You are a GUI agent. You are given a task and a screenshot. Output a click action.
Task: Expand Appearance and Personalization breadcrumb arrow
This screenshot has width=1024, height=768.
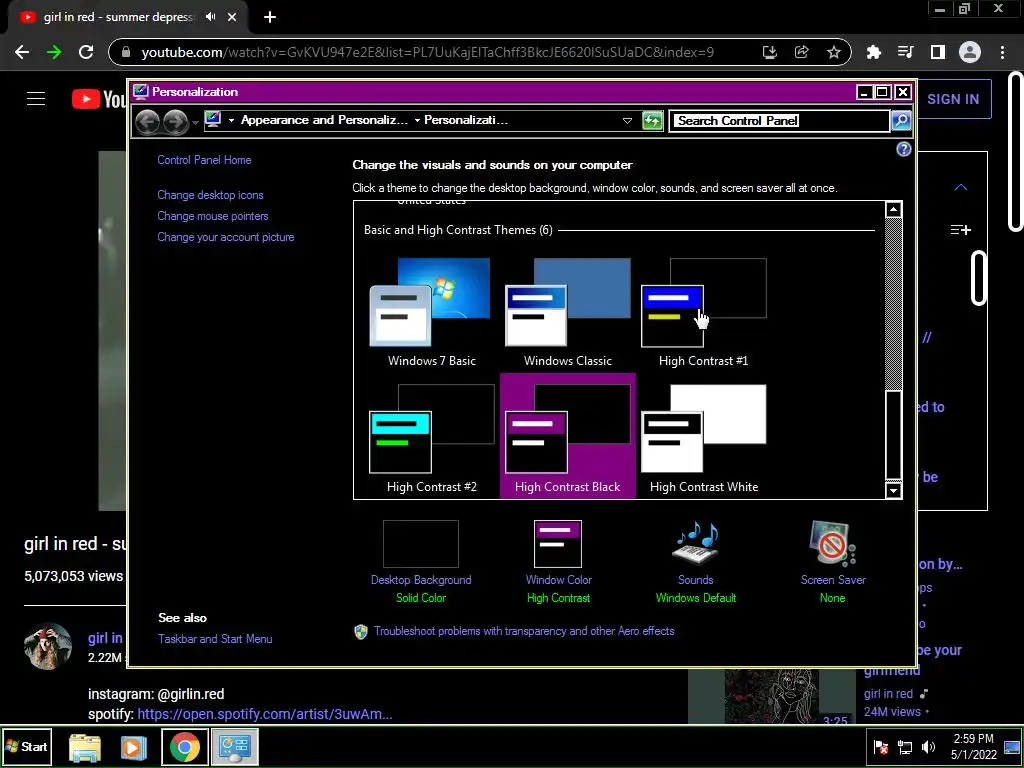tap(417, 120)
